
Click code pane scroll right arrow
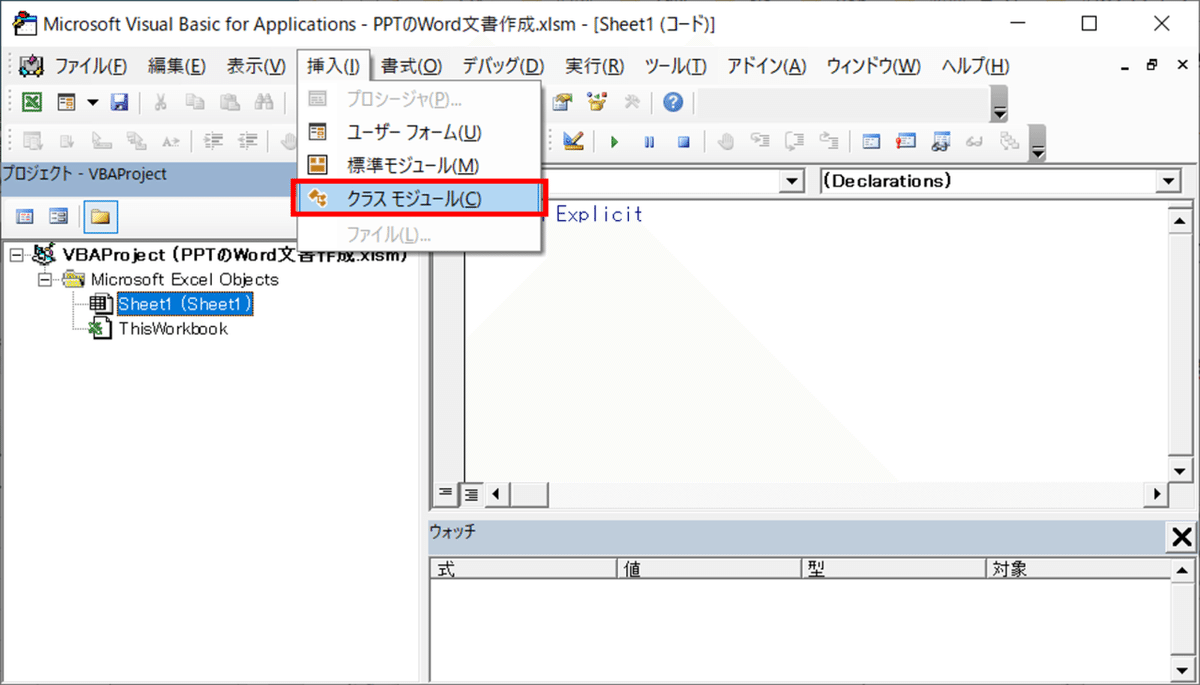(x=1157, y=493)
